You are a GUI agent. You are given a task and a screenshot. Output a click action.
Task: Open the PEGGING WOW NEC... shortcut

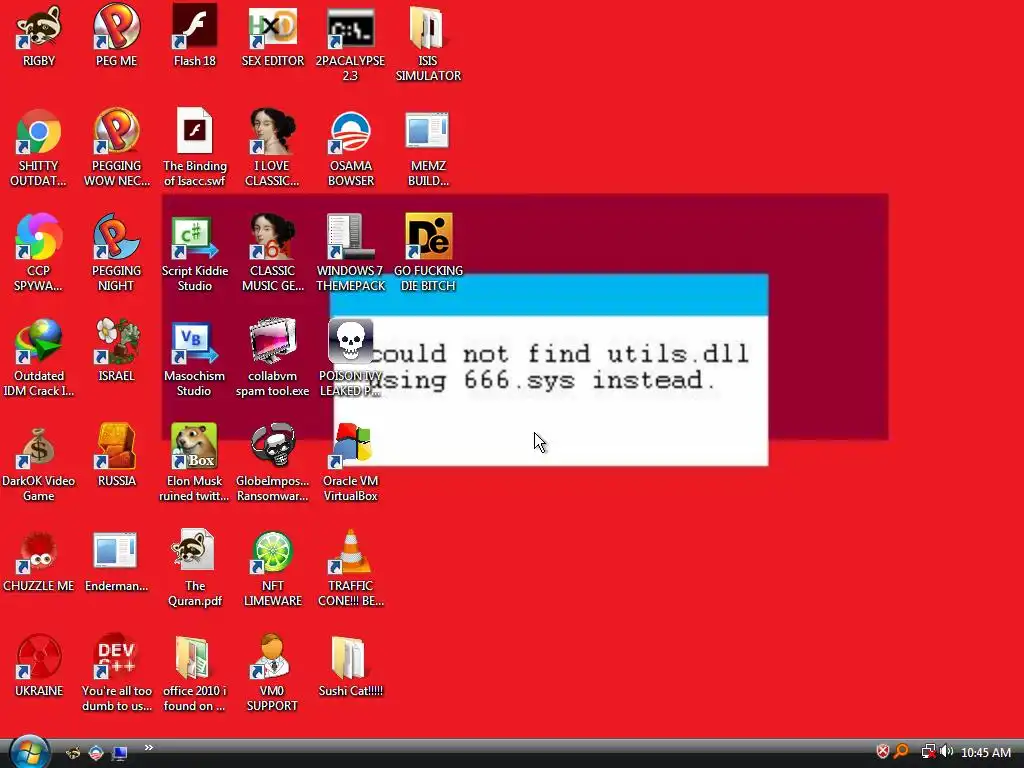116,132
